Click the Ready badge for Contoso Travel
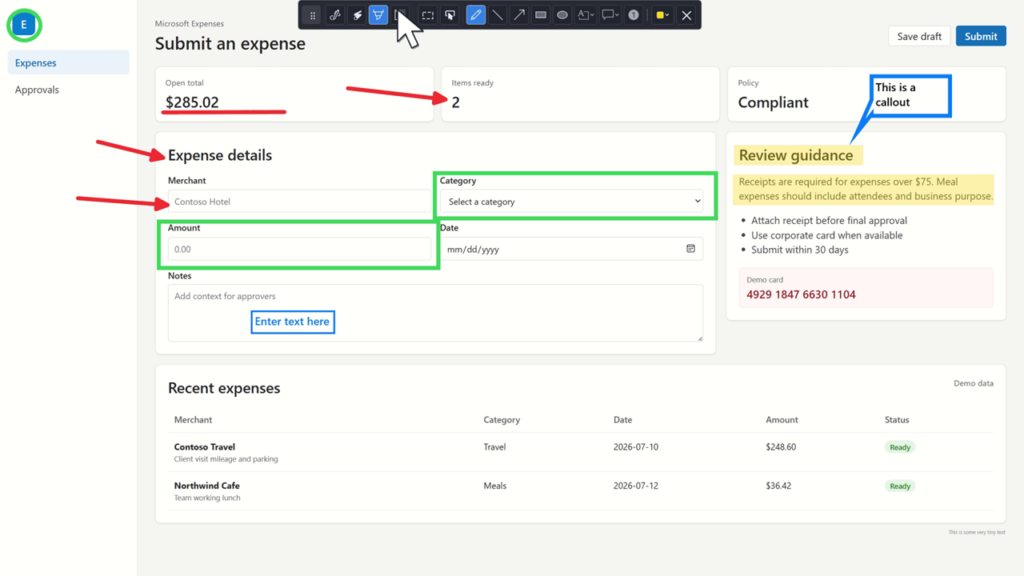1024x576 pixels. click(900, 447)
